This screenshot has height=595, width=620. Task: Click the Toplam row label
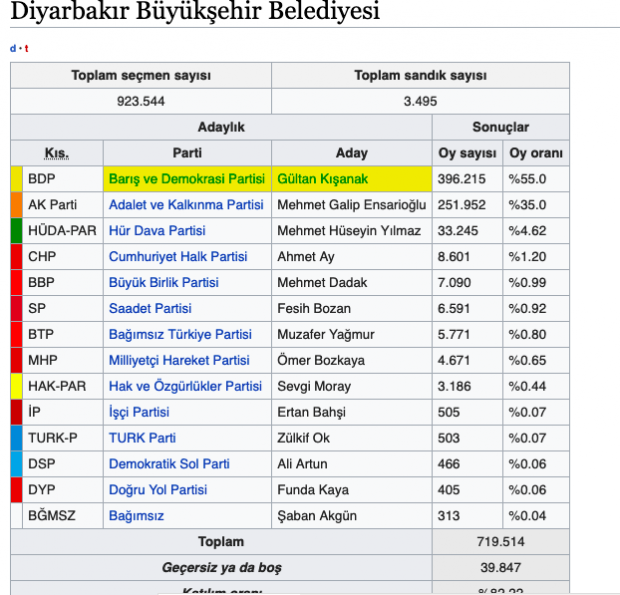[x=221, y=542]
